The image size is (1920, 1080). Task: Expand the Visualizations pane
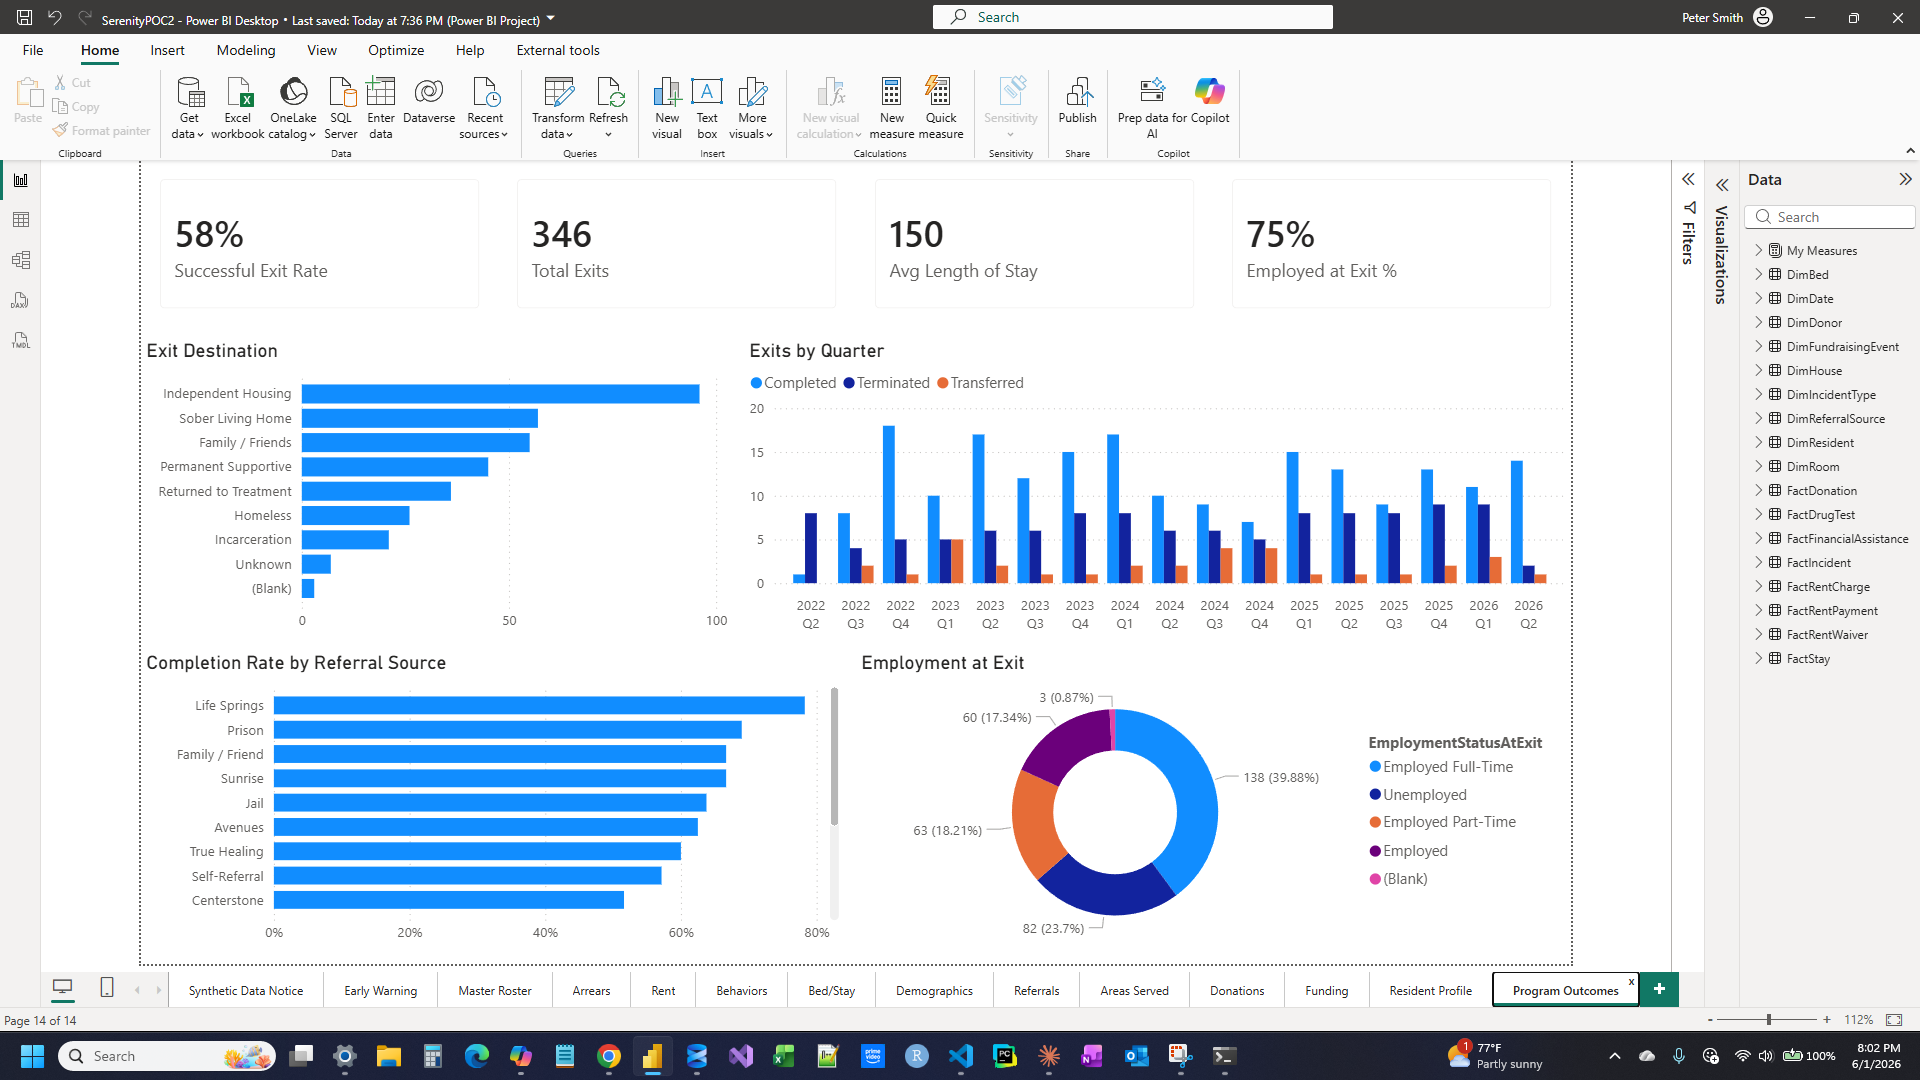tap(1722, 185)
